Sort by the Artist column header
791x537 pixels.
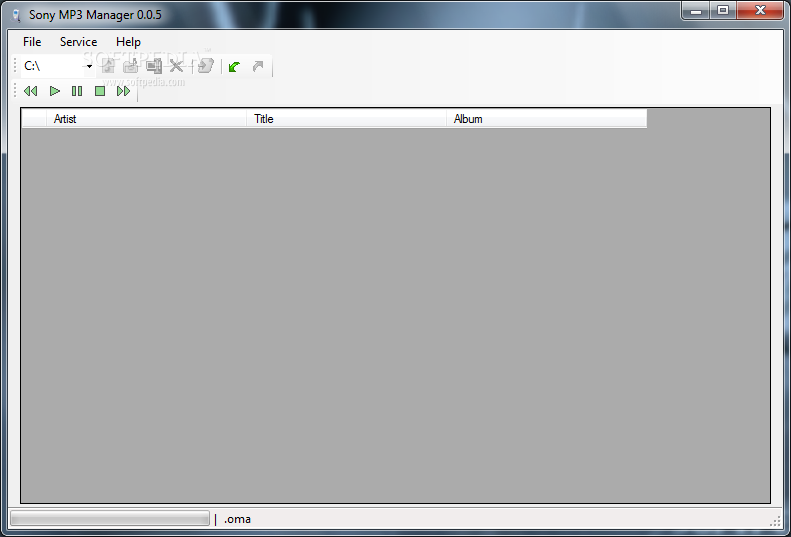tap(146, 119)
